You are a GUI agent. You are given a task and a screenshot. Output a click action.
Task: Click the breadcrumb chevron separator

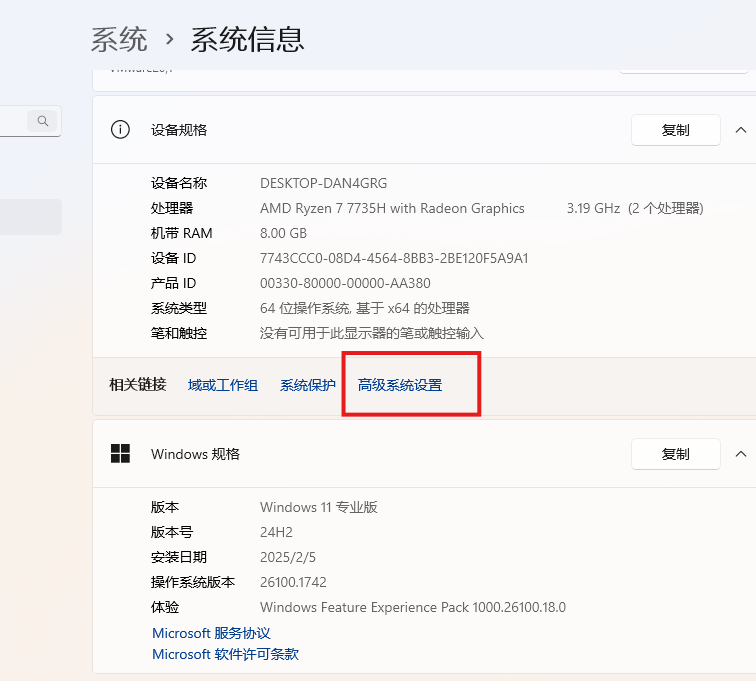(169, 39)
